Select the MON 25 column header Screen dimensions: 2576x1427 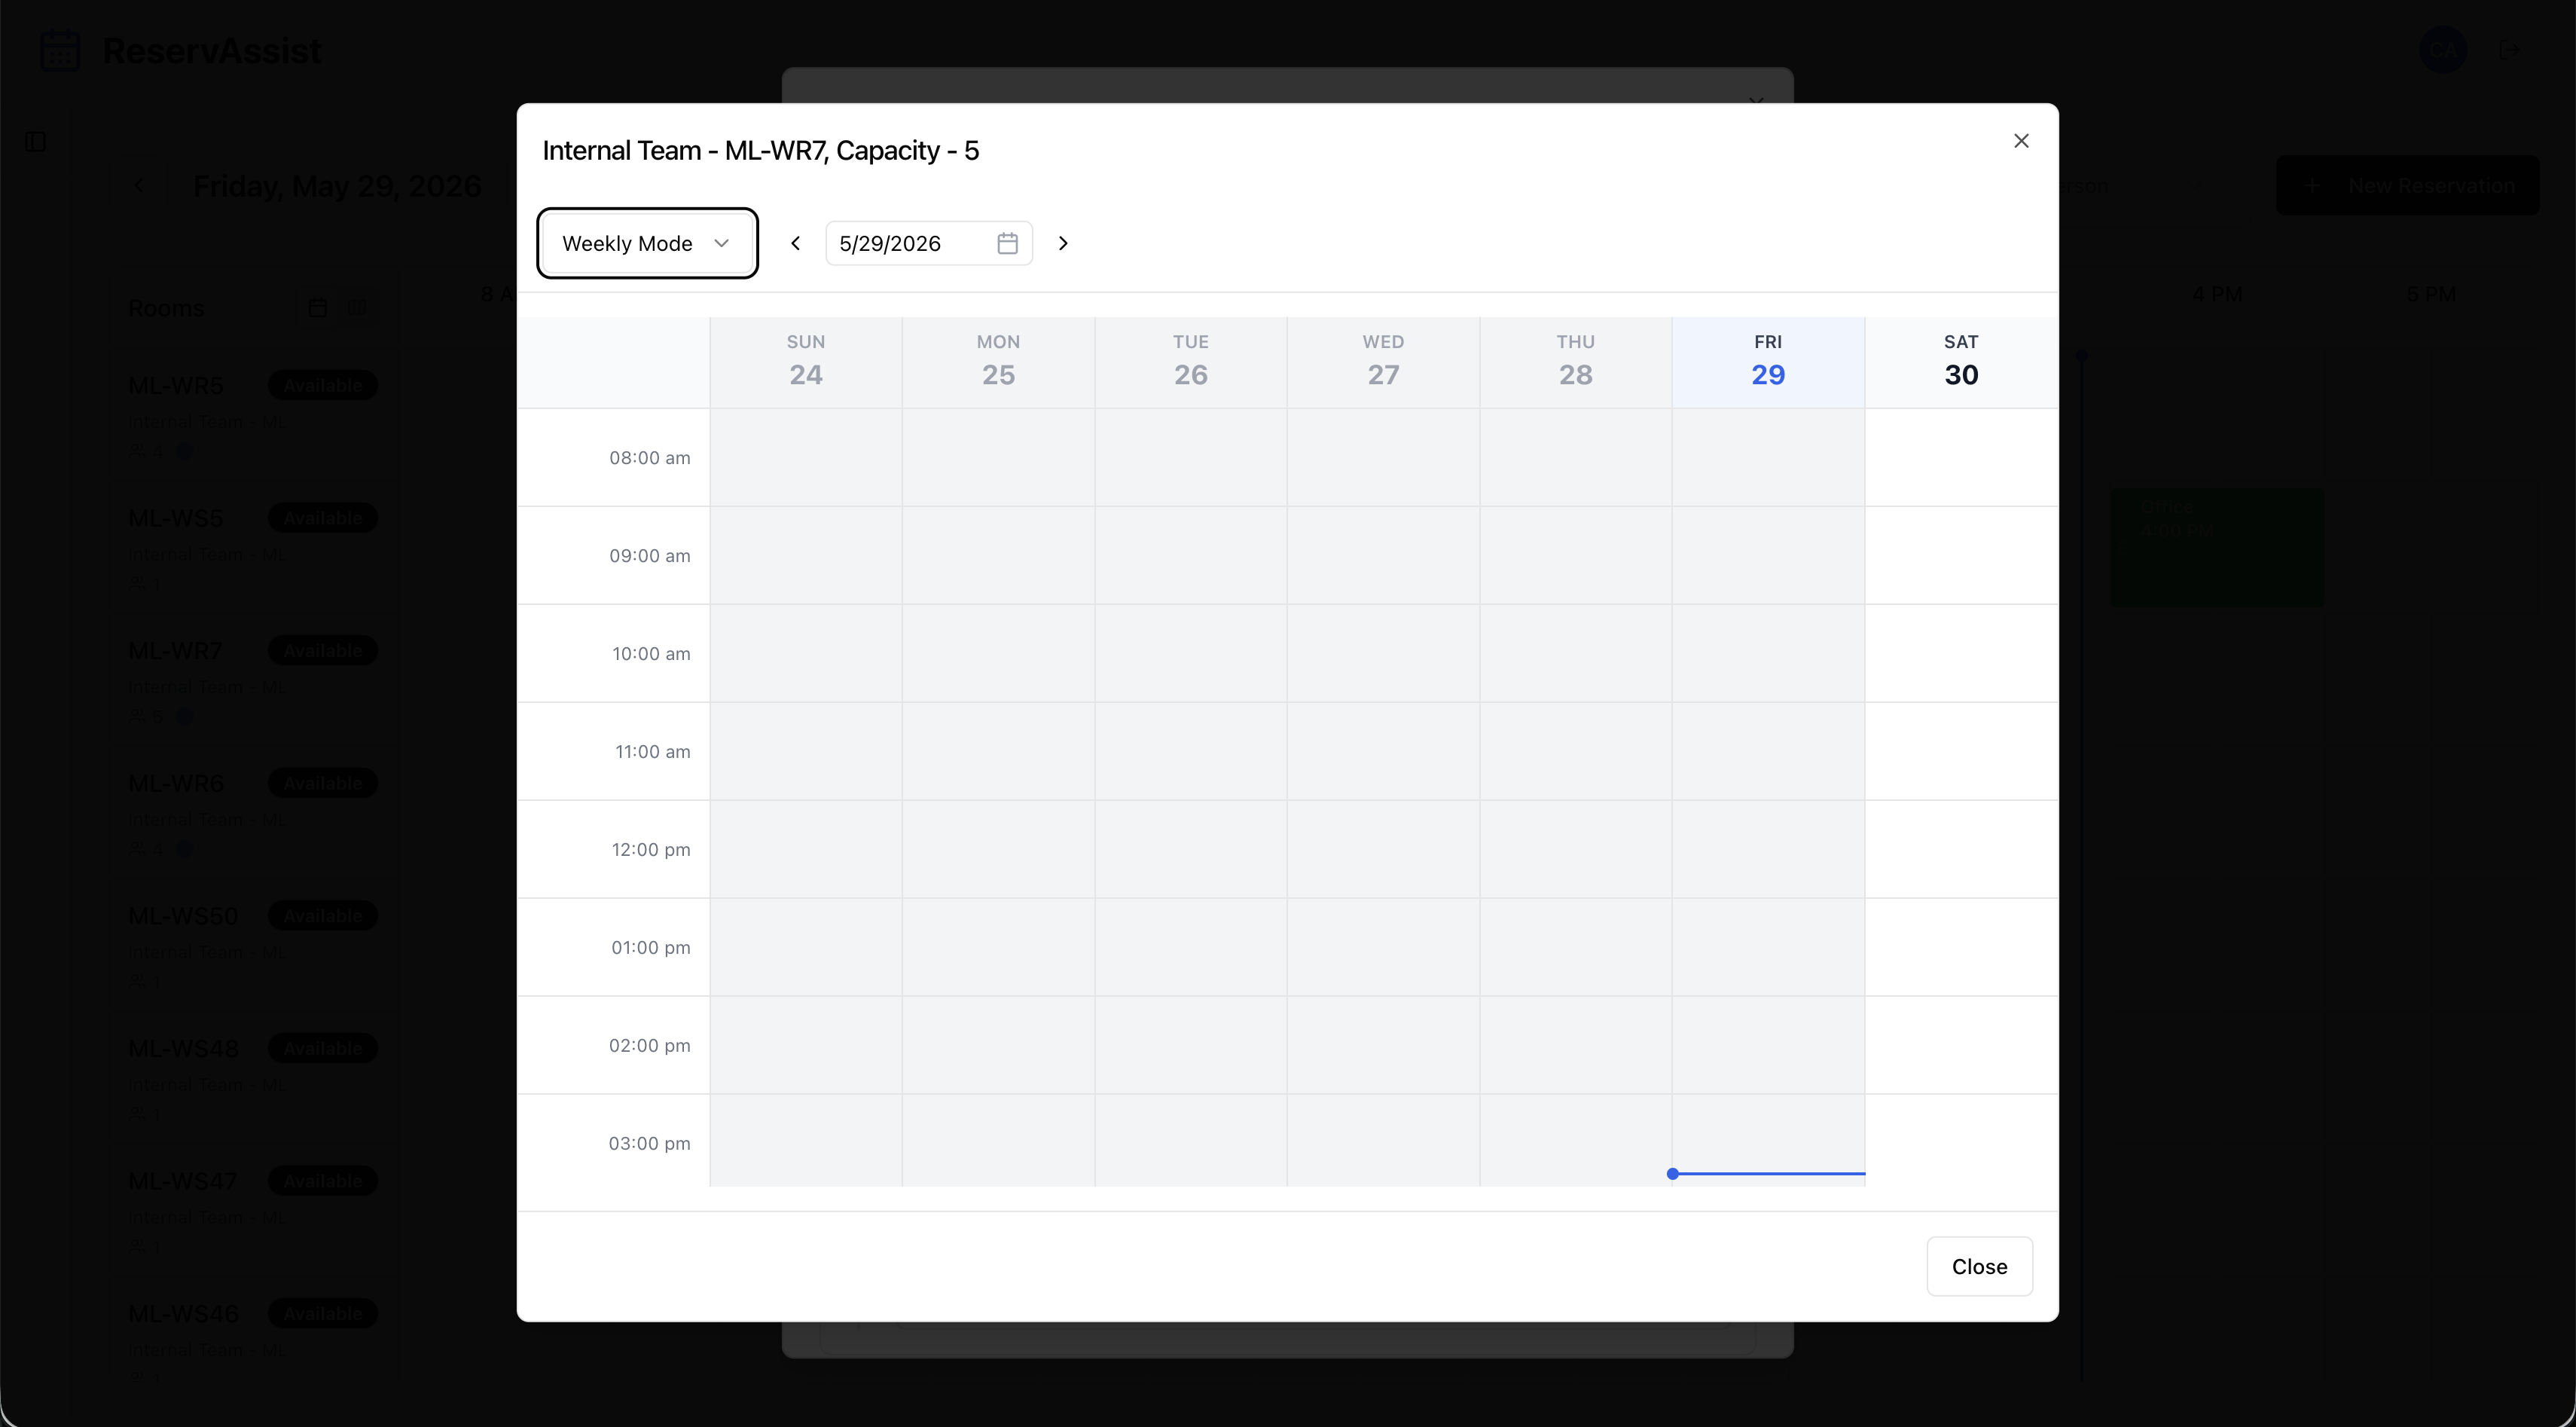point(998,362)
